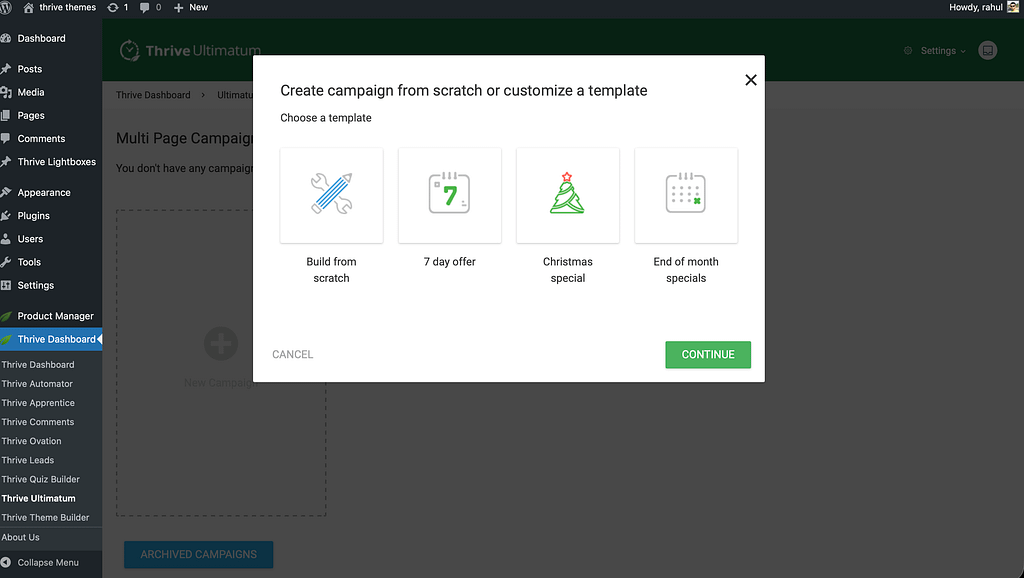The height and width of the screenshot is (578, 1024).
Task: Select End of month specials calendar icon
Action: (685, 195)
